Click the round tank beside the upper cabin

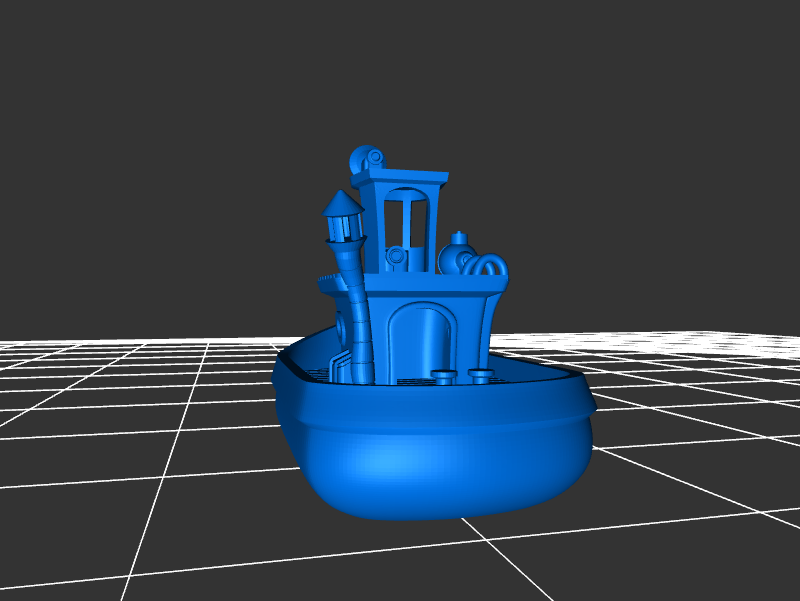455,260
